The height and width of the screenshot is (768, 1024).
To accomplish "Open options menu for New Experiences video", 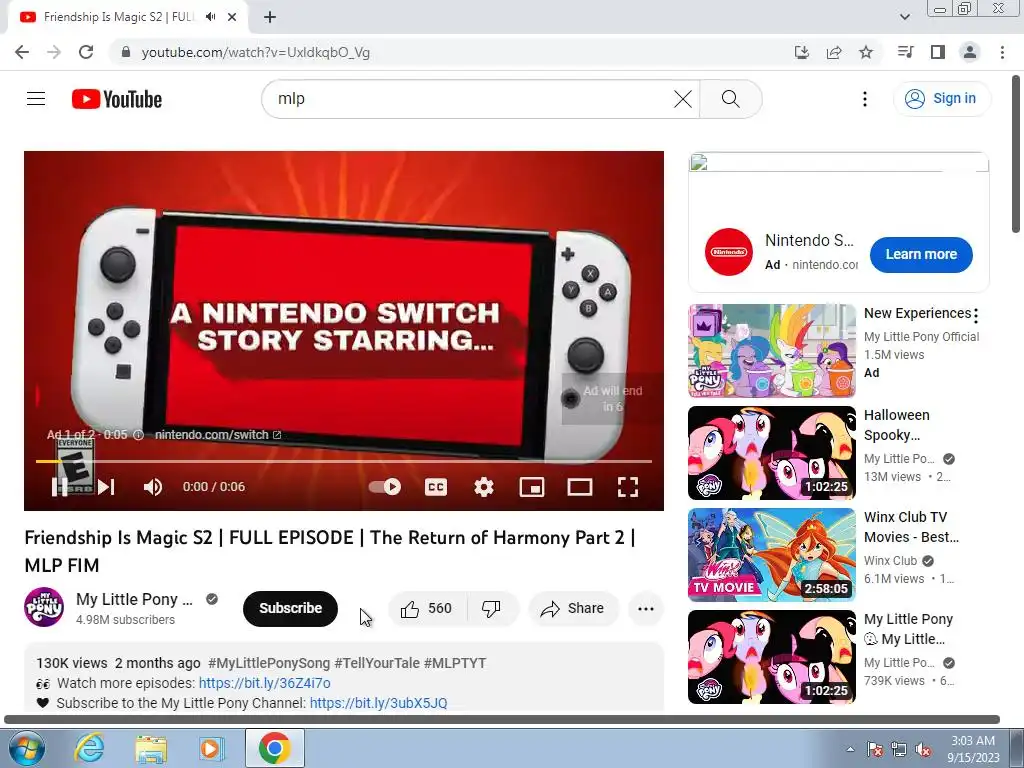I will (976, 316).
